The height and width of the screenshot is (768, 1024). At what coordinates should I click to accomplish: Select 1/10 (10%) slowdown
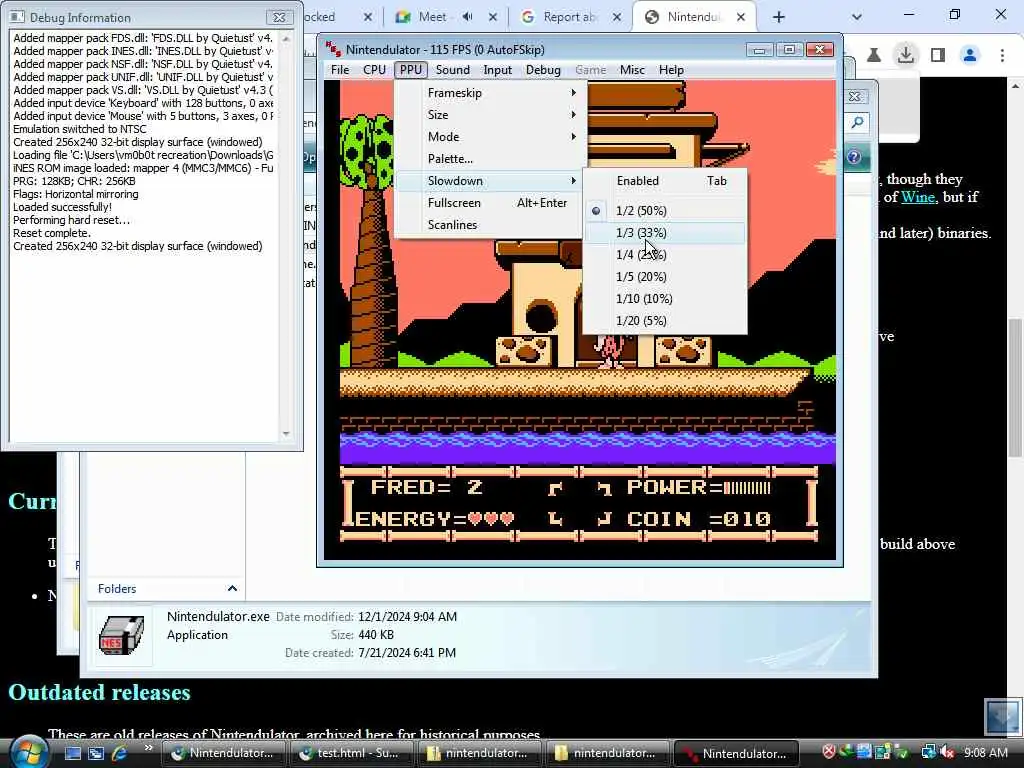665,298
